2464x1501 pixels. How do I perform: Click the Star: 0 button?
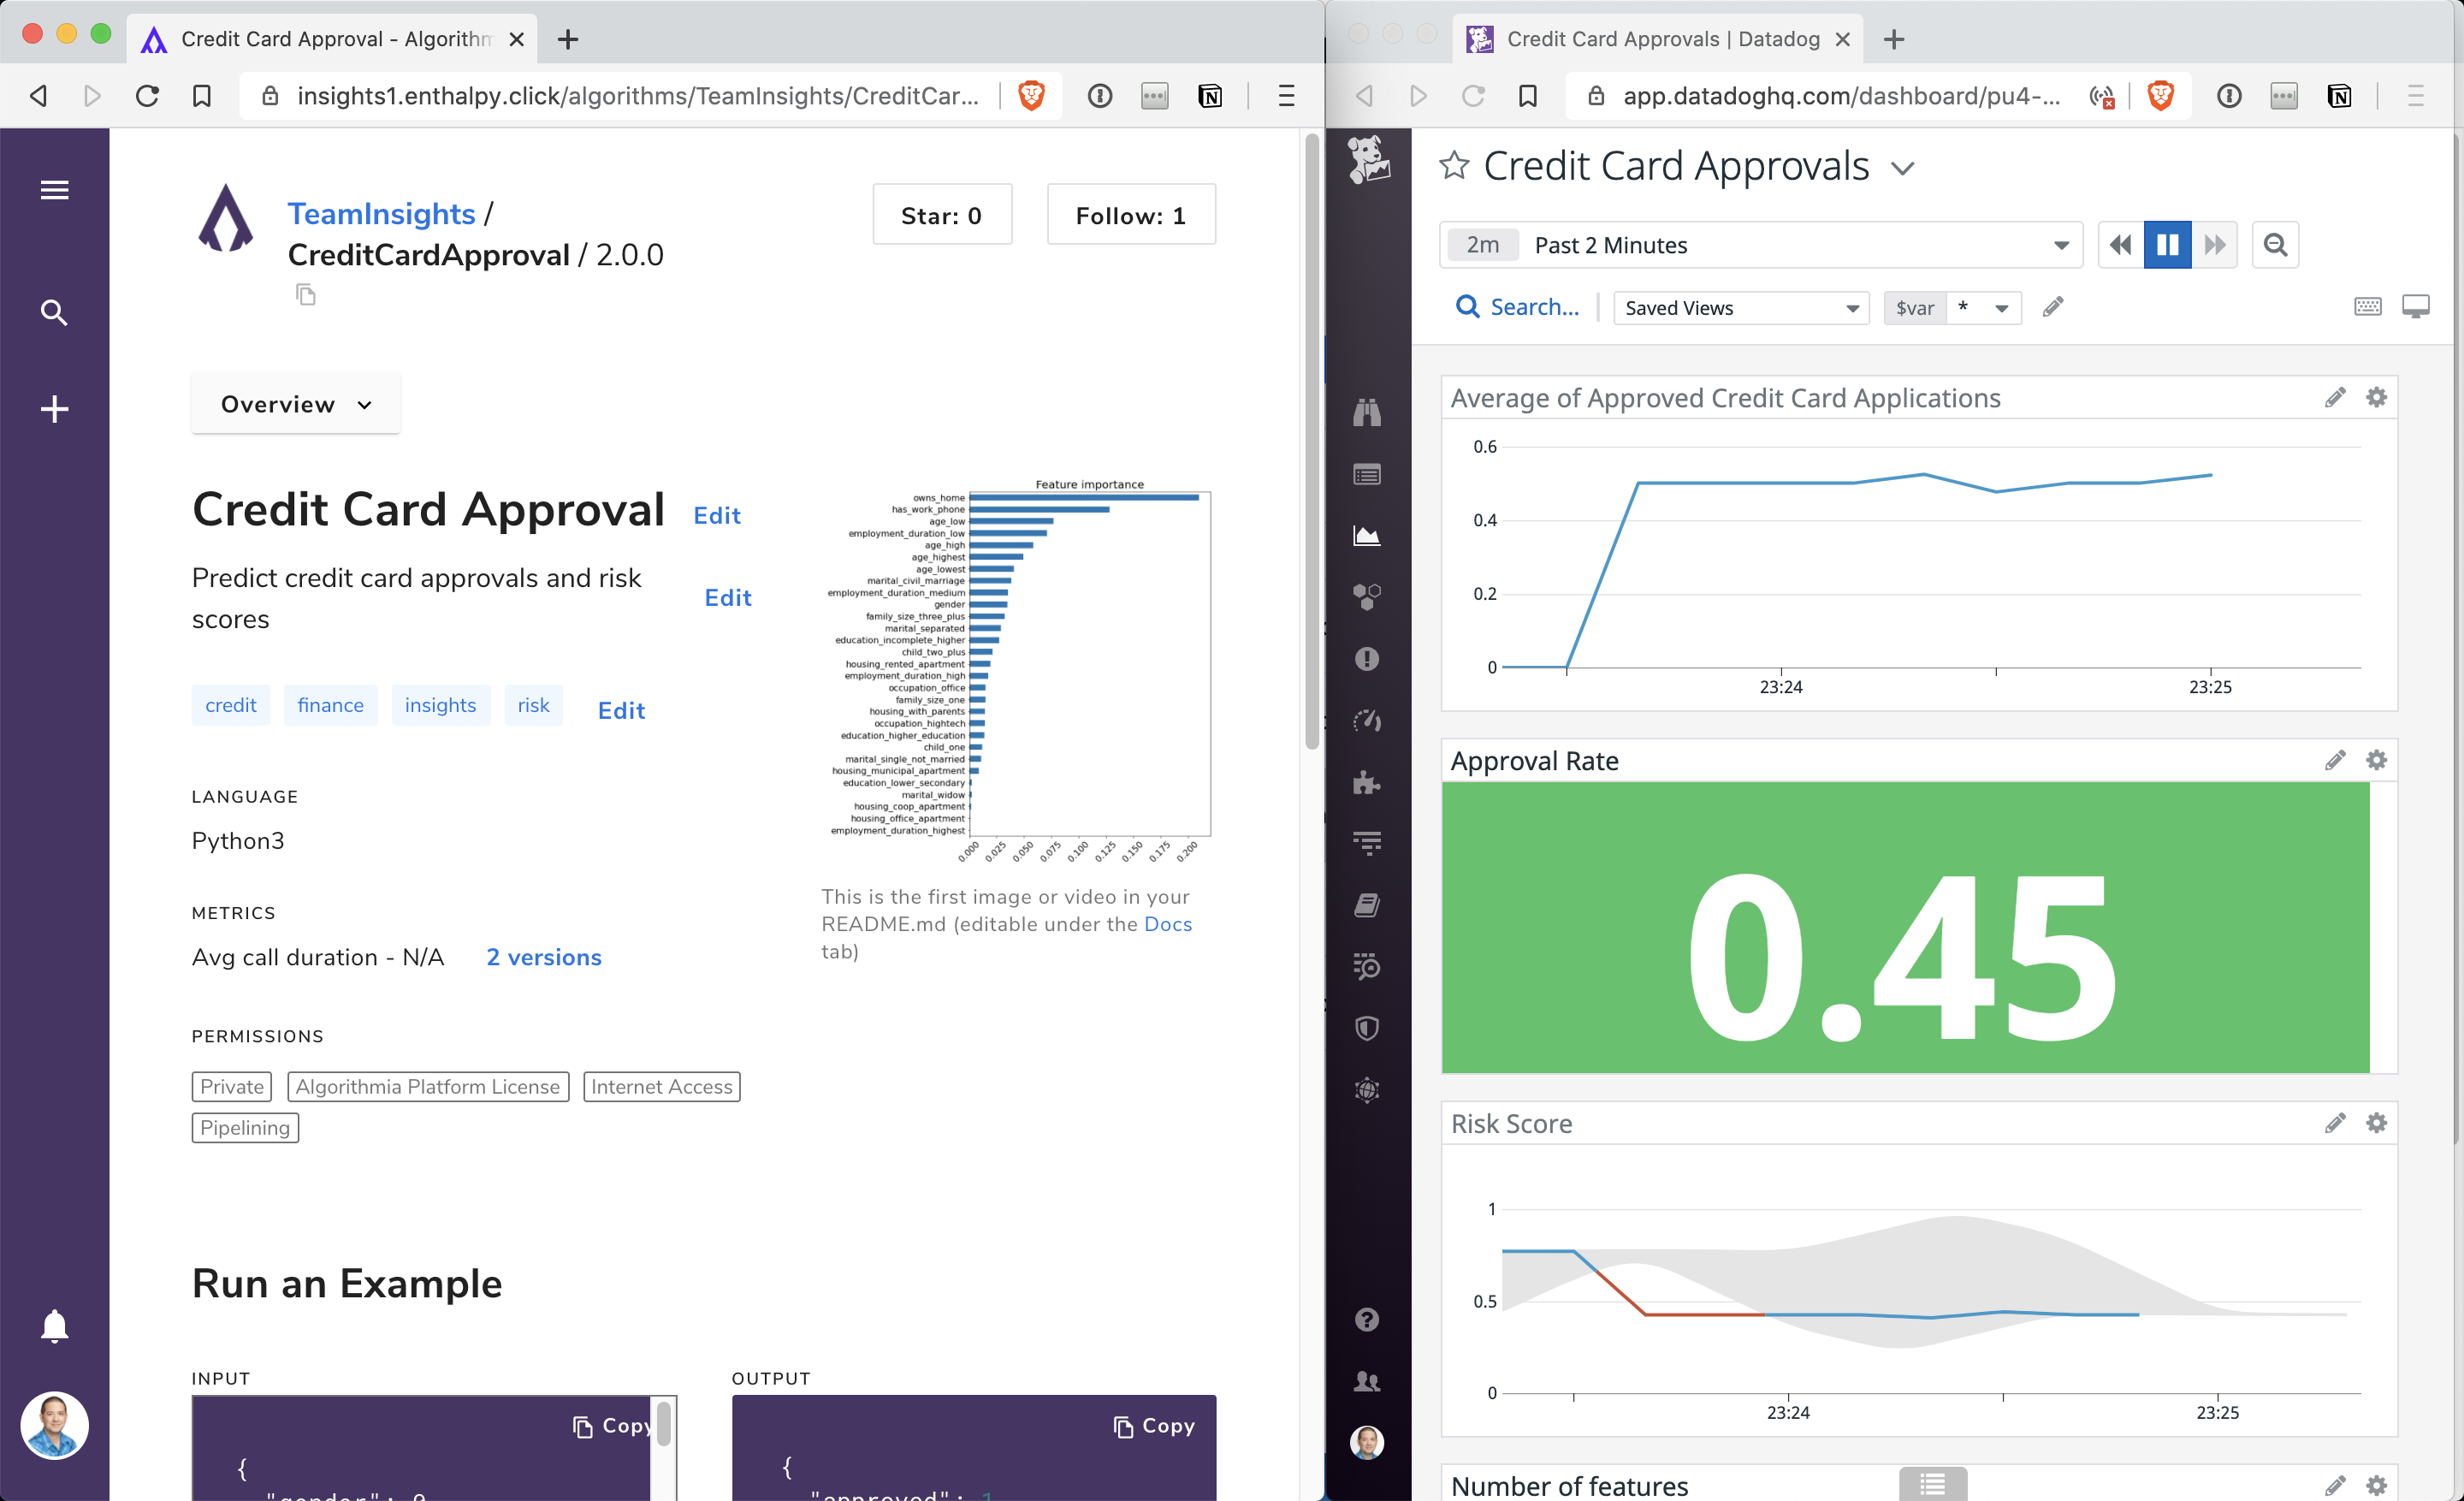pos(942,214)
